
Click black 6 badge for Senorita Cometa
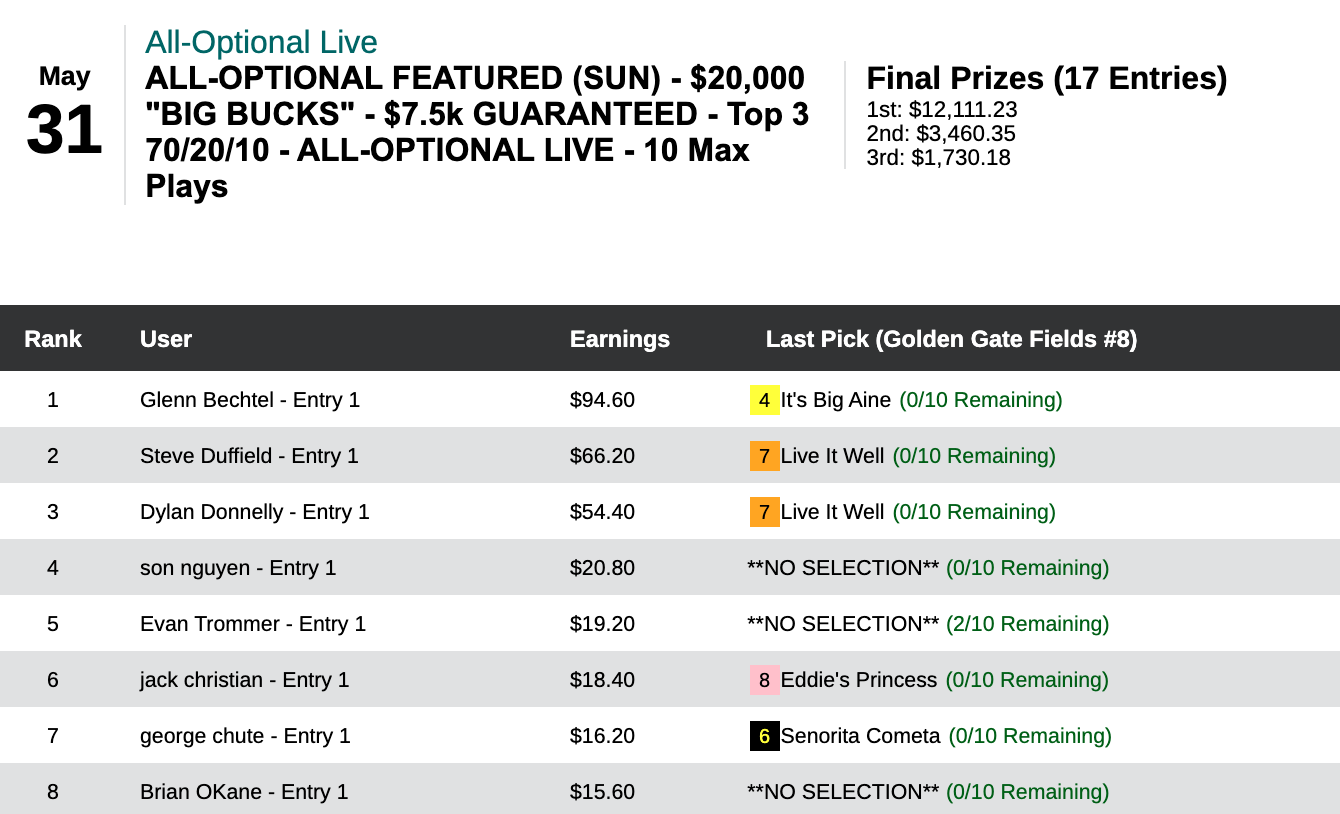click(x=764, y=736)
